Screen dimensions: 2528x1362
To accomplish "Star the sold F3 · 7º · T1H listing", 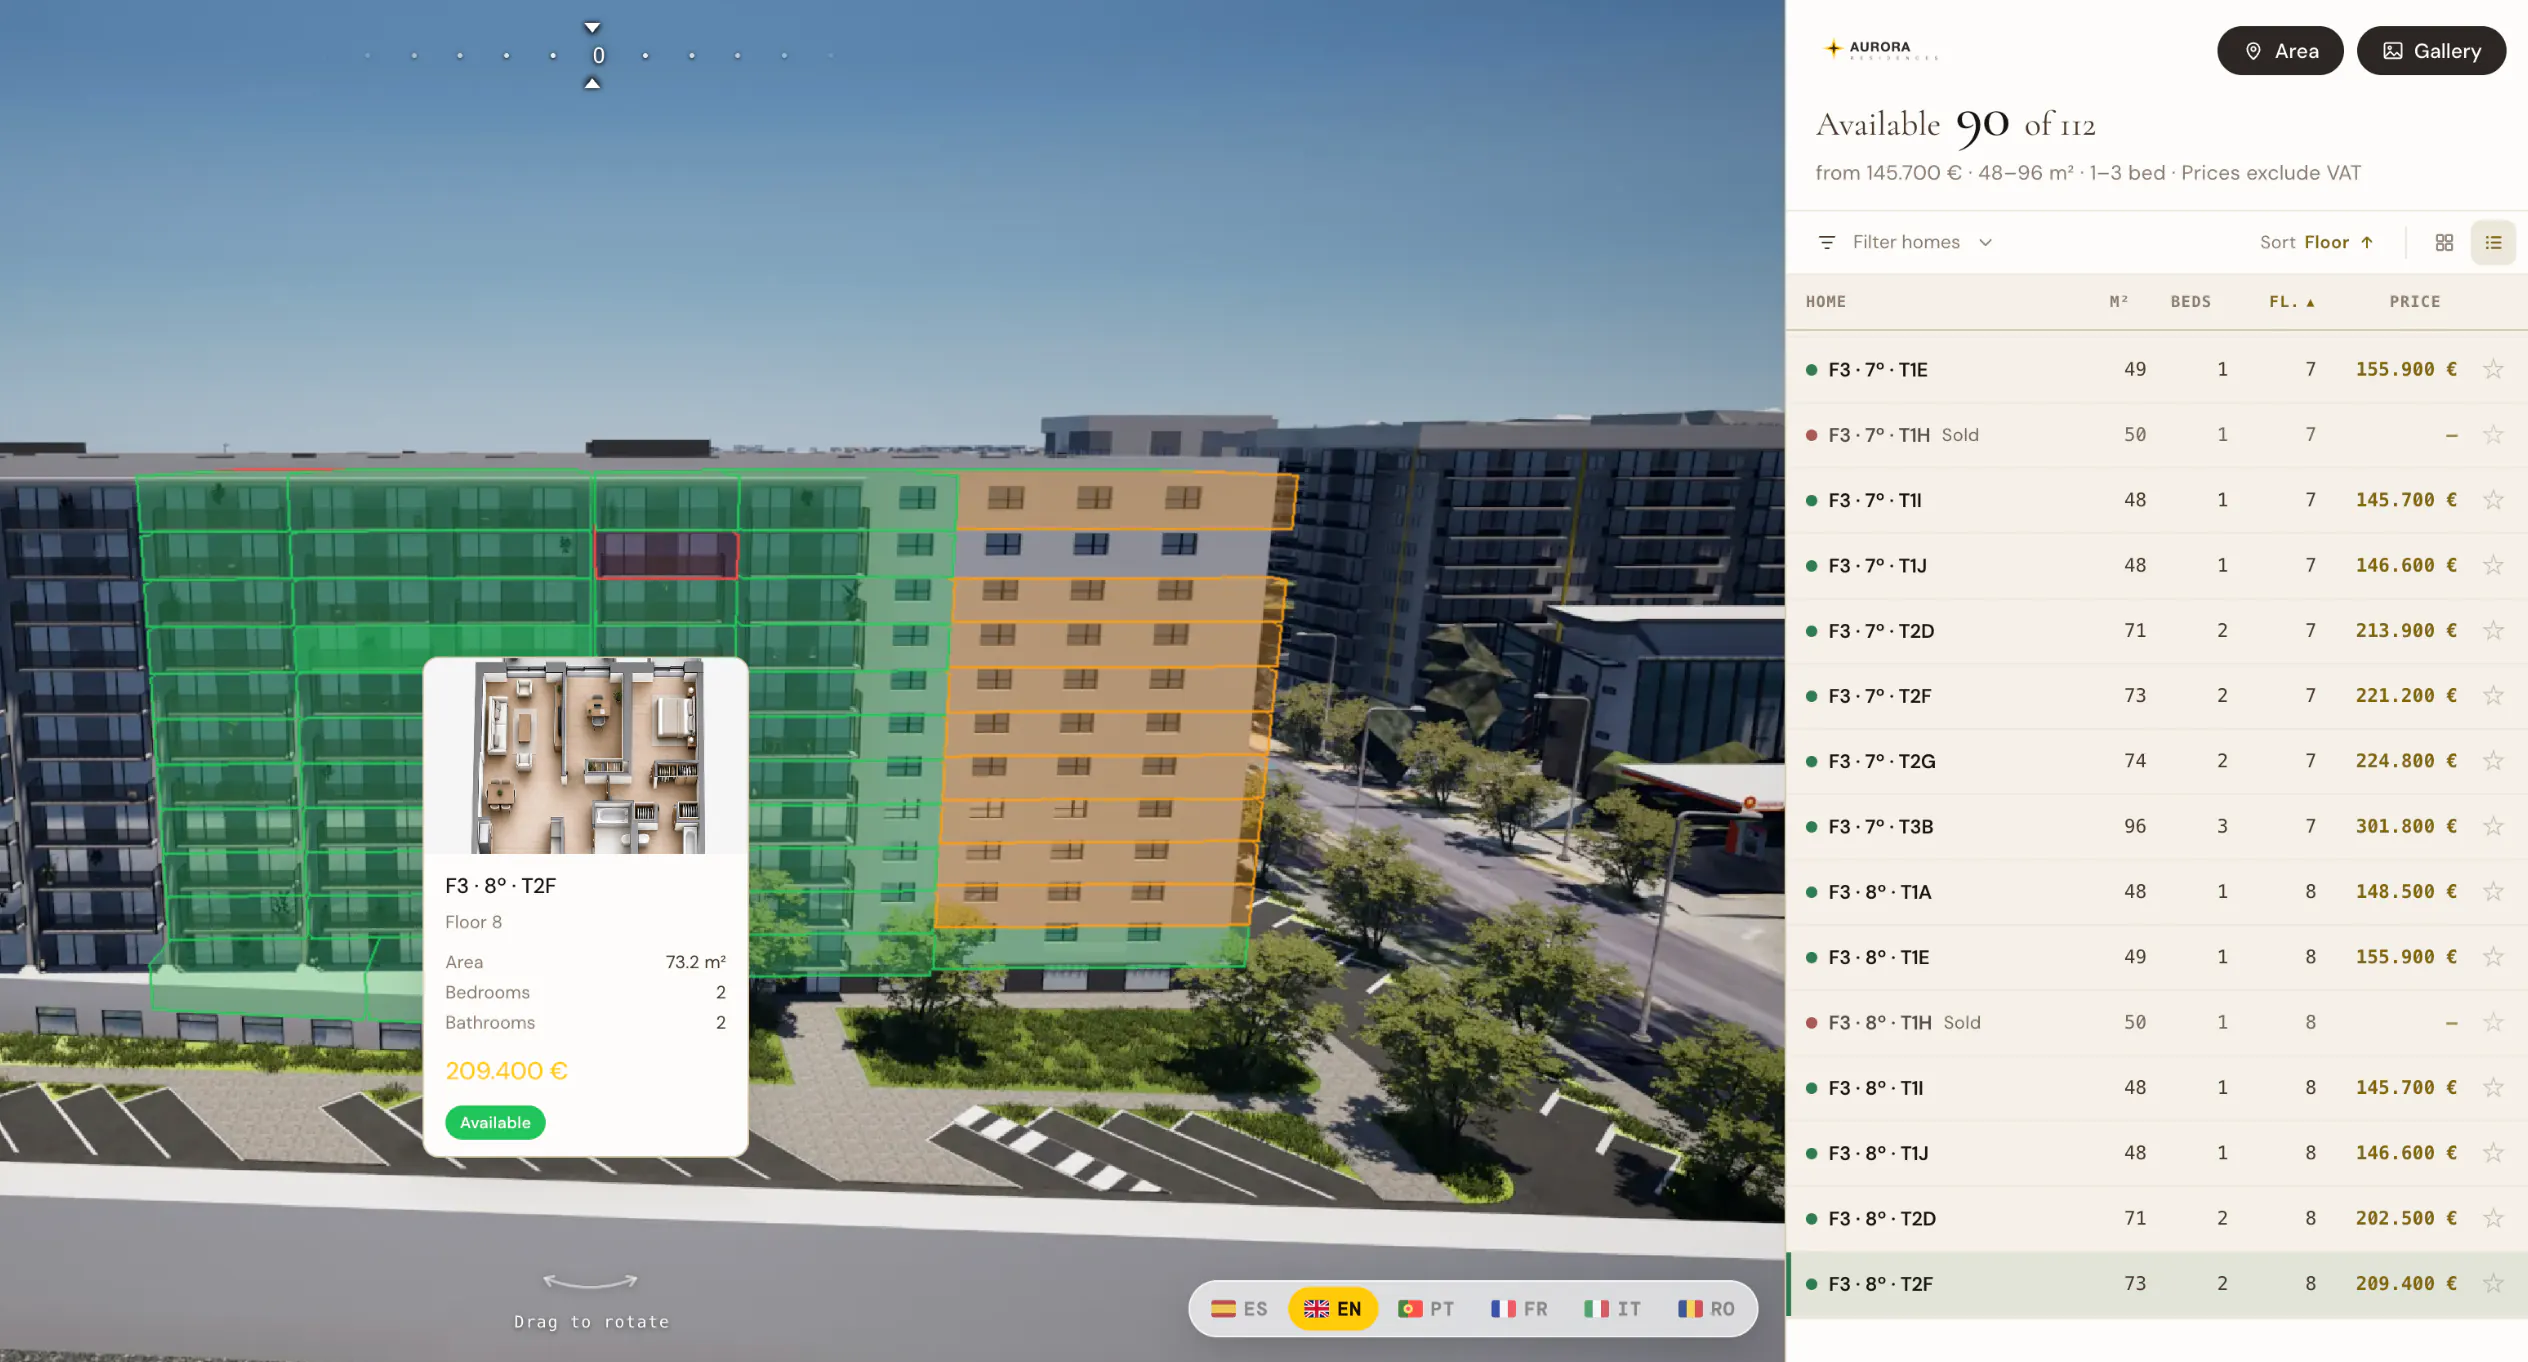I will (x=2493, y=434).
